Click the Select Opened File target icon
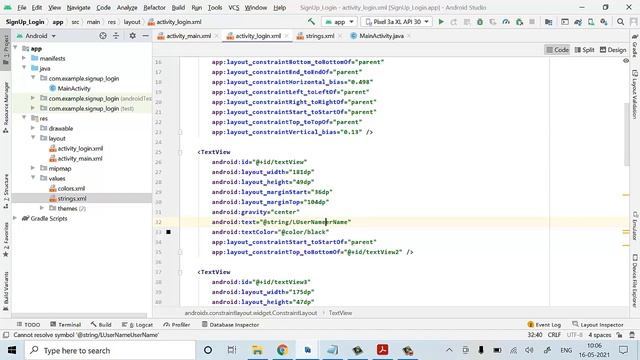Screen dimensions: 640x360 pos(103,36)
